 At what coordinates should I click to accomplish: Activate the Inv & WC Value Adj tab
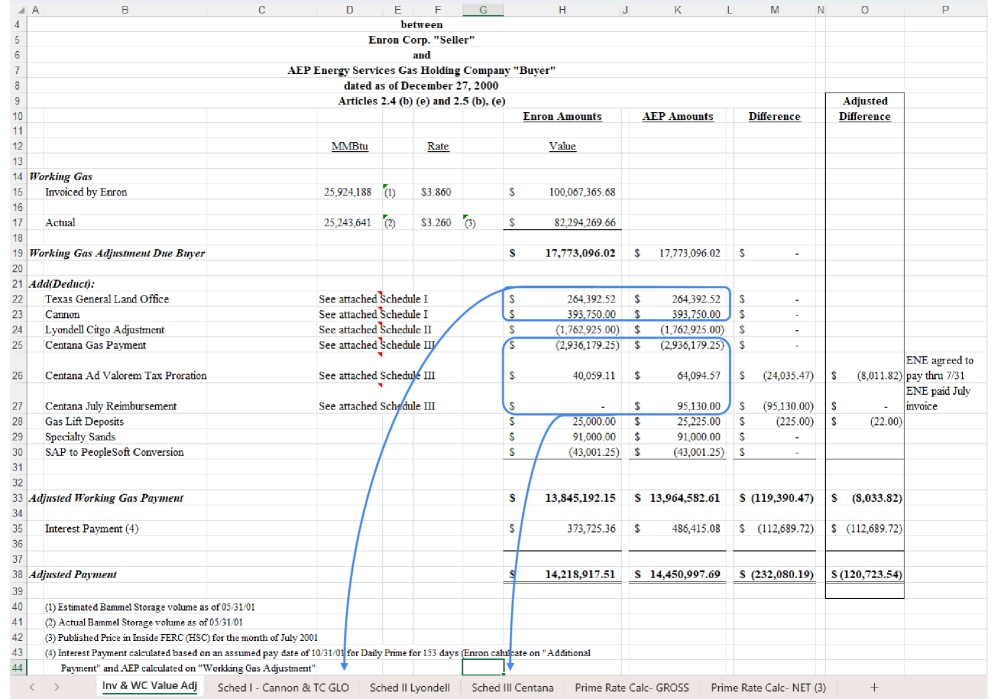pos(149,686)
